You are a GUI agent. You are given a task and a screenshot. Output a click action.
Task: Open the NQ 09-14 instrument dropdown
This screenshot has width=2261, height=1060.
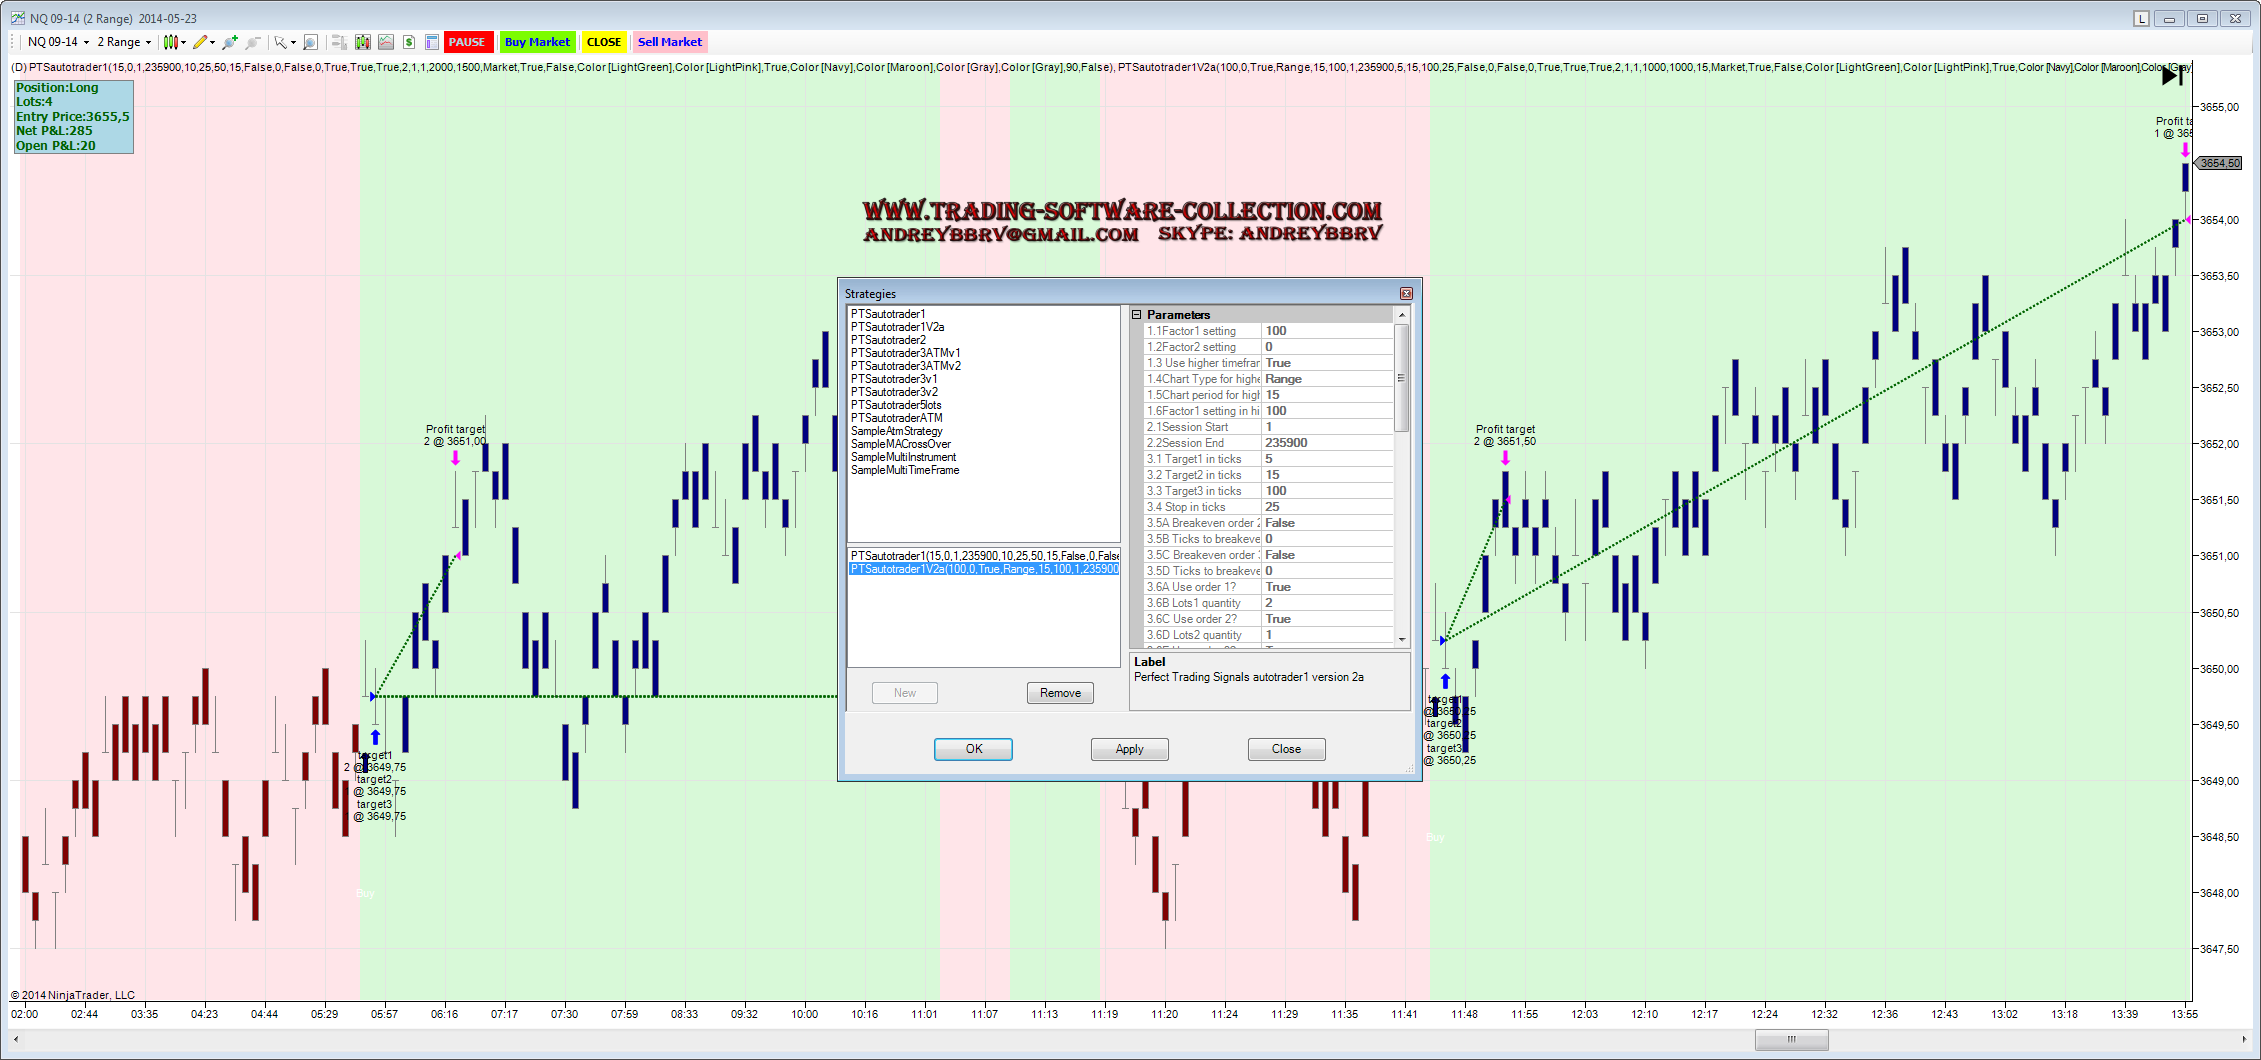coord(58,42)
